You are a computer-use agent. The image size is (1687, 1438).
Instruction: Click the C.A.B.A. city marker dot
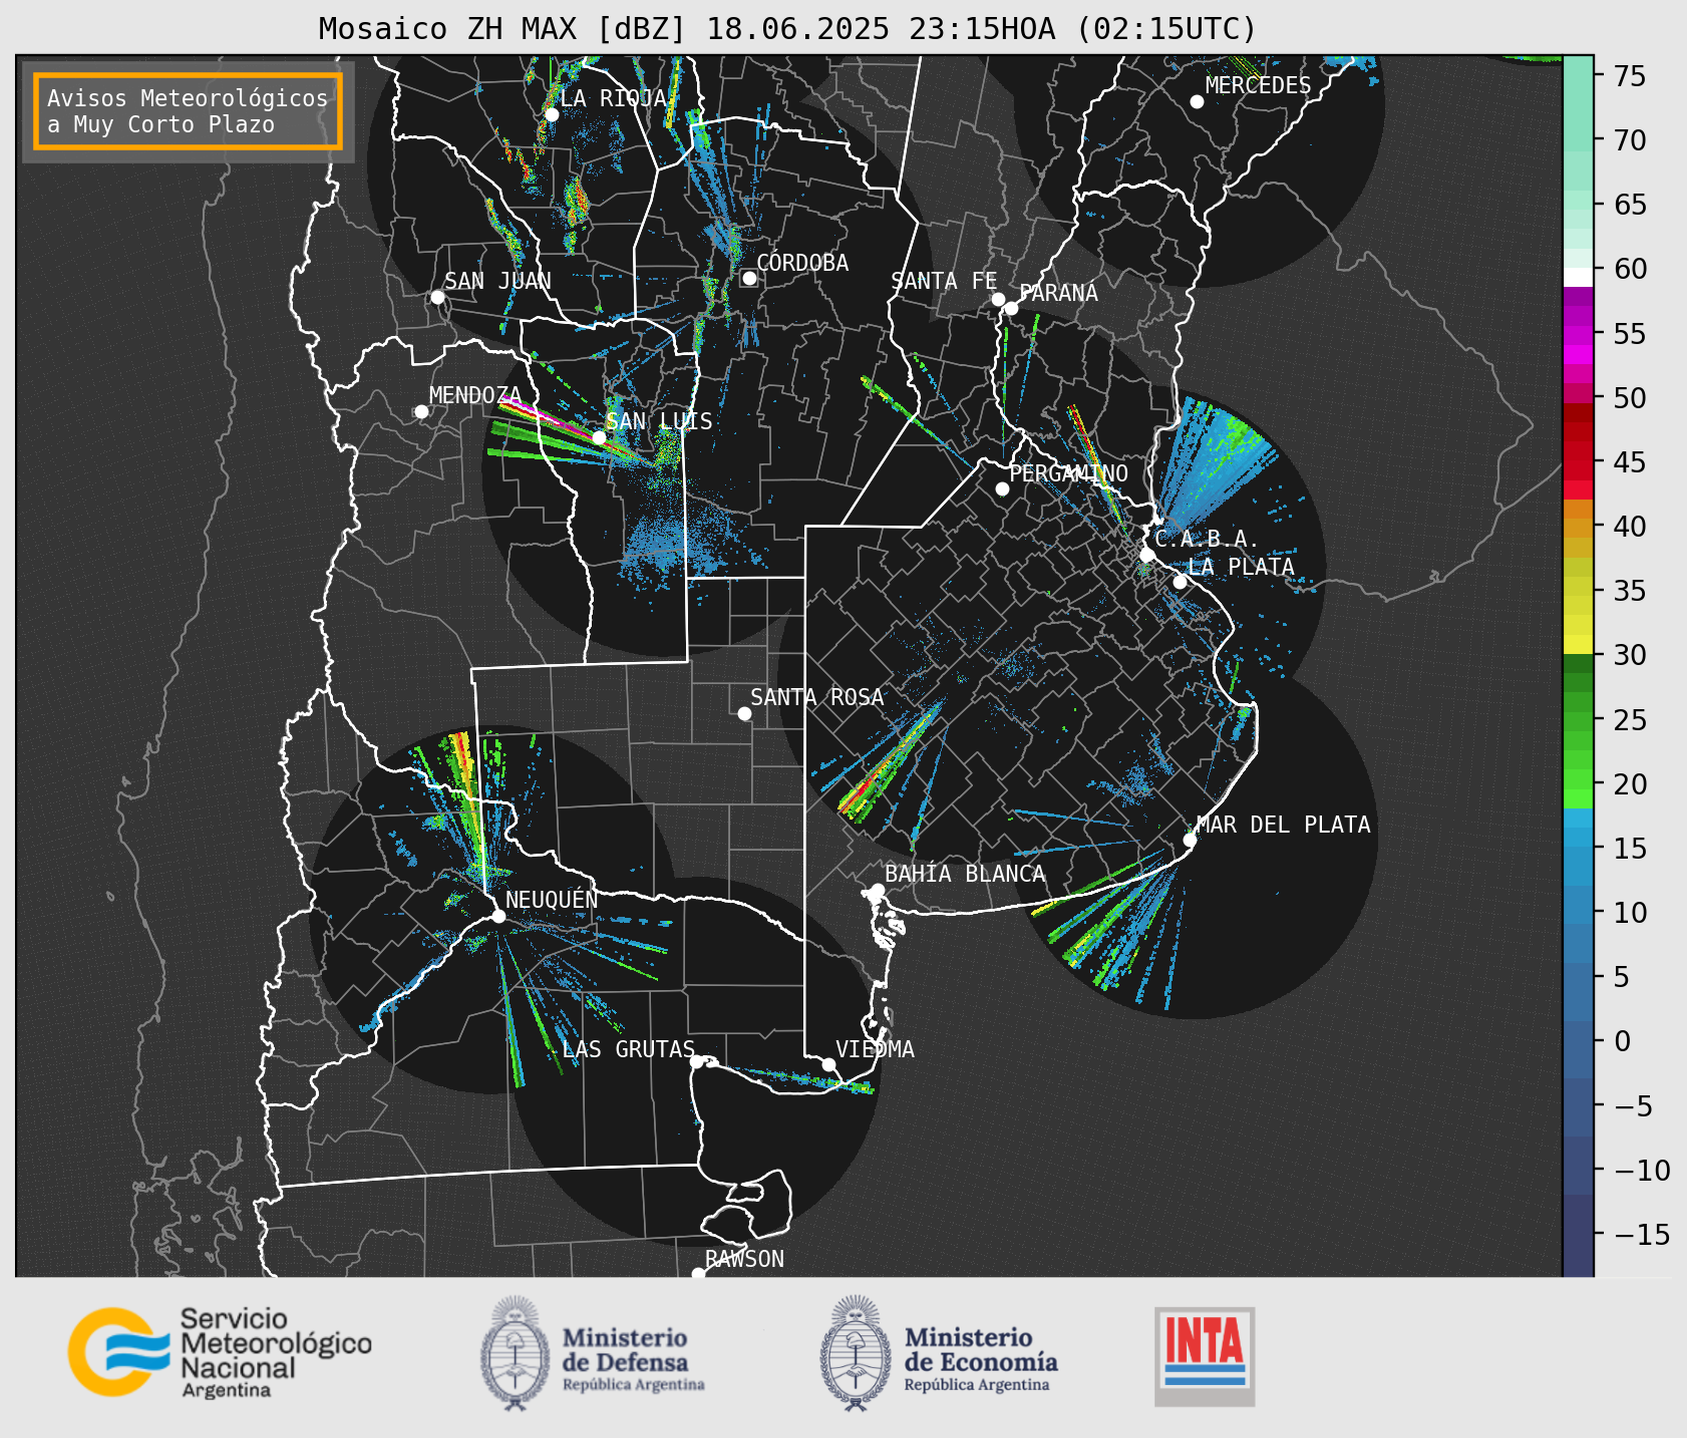(x=1147, y=555)
